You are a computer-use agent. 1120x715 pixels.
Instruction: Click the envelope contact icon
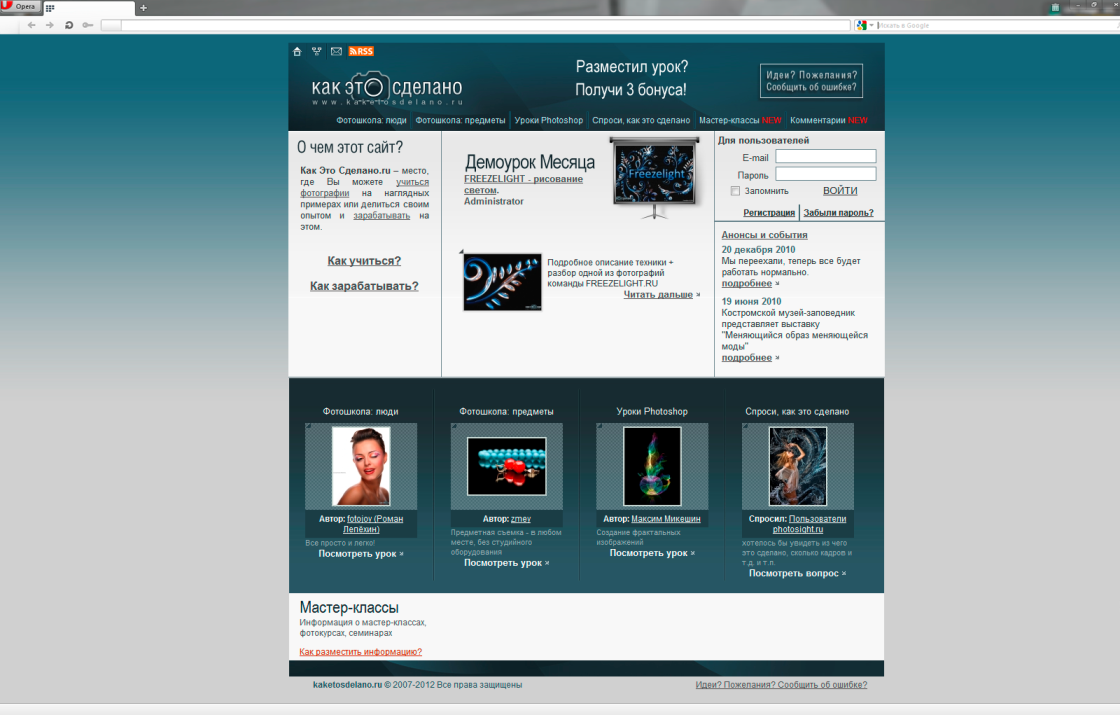pyautogui.click(x=336, y=51)
